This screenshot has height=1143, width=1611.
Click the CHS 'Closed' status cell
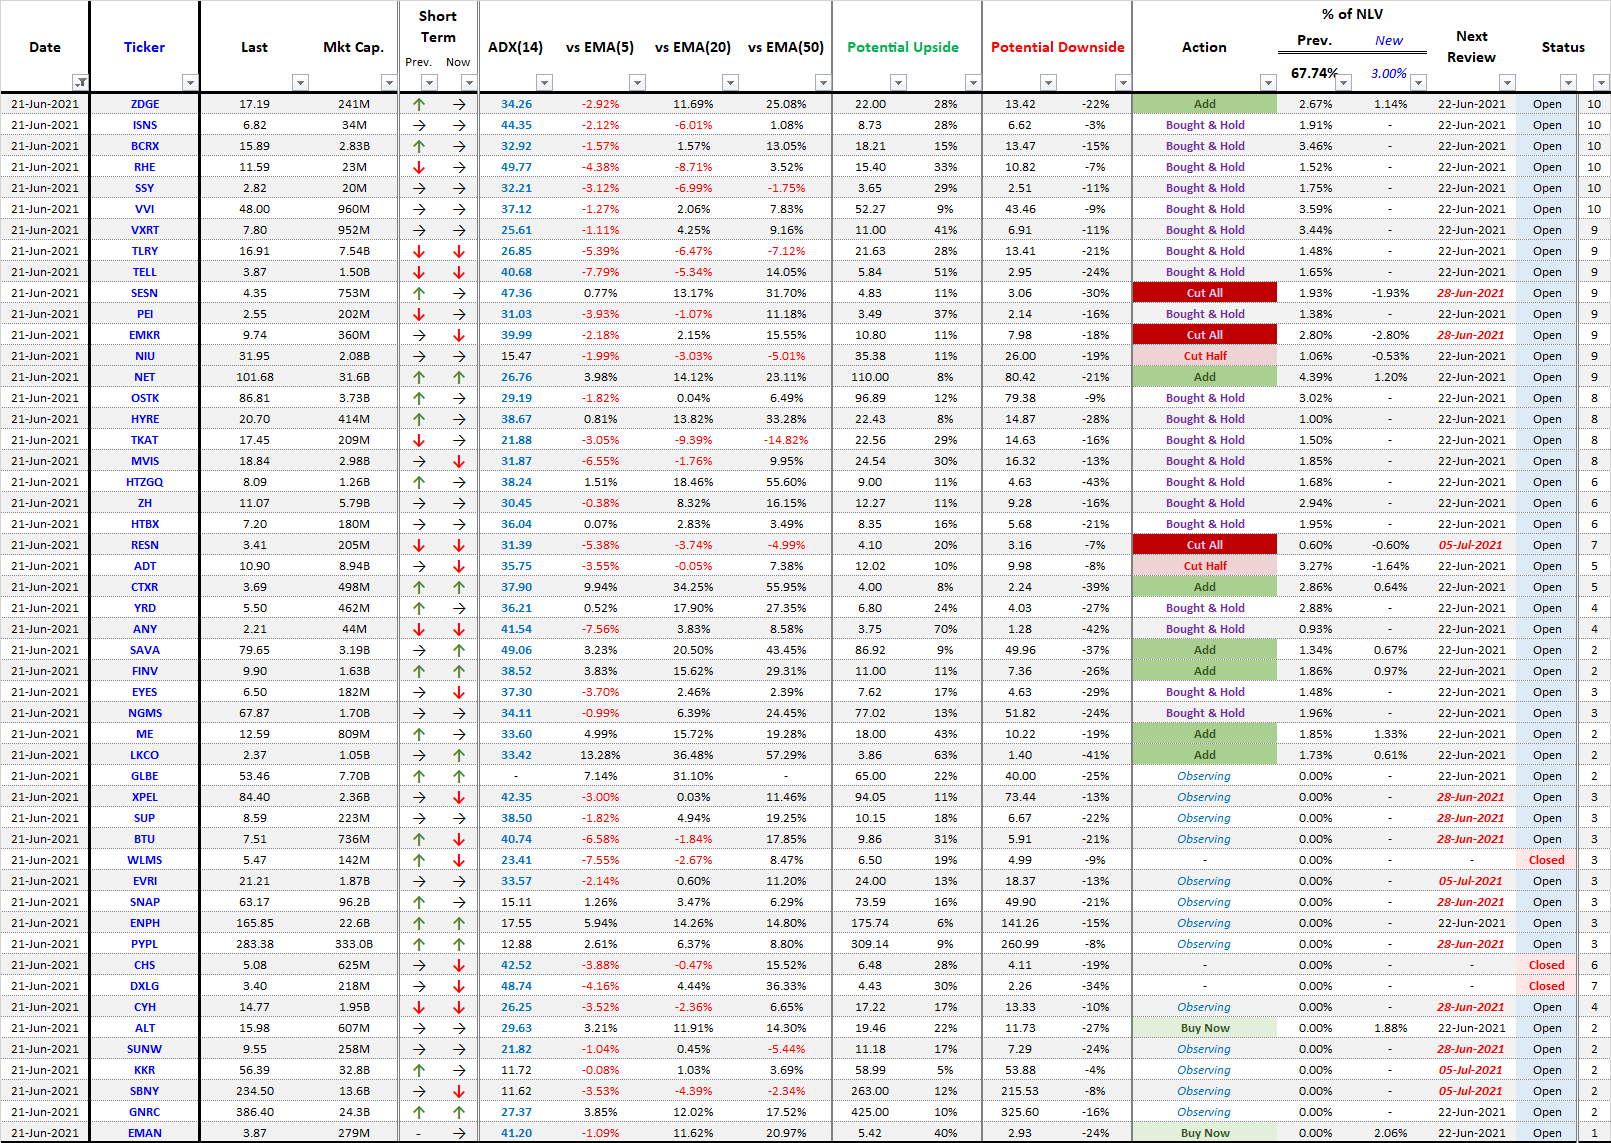(1546, 965)
